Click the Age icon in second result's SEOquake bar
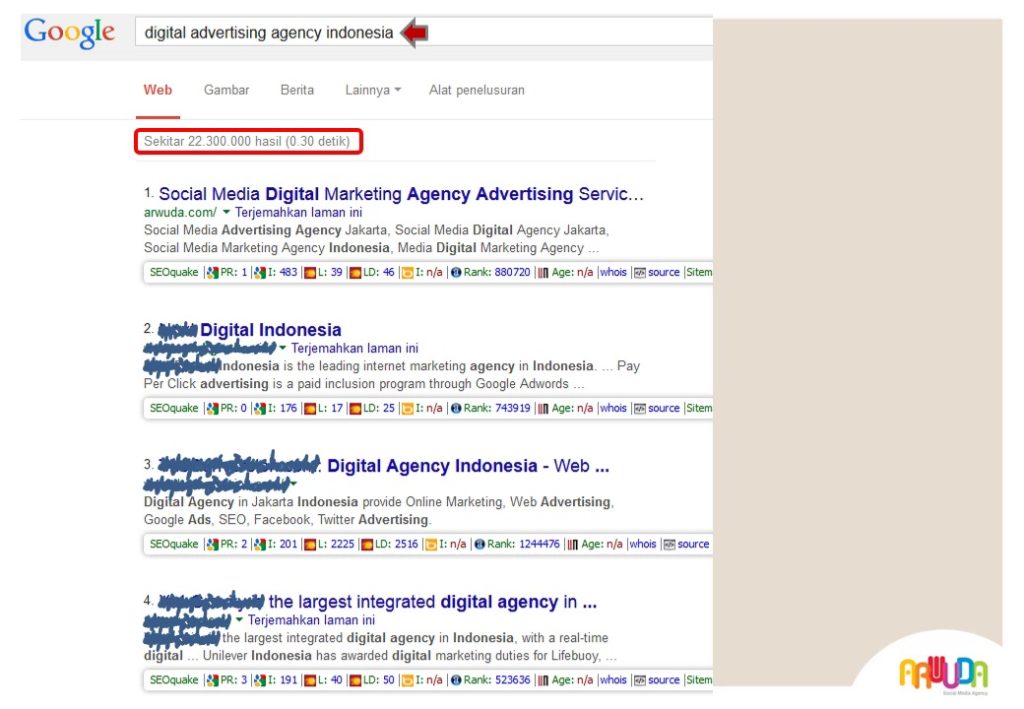The width and height of the screenshot is (1024, 709). (543, 409)
